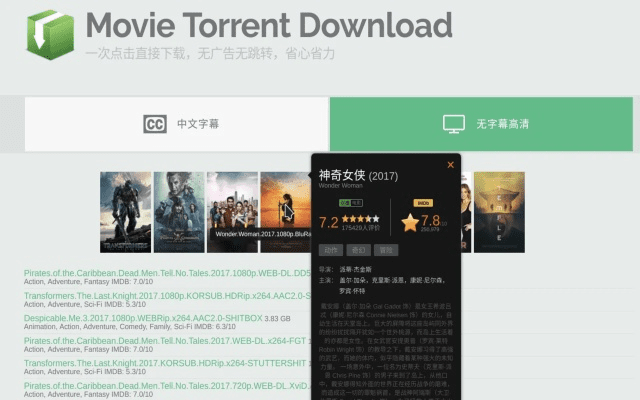640x400 pixels.
Task: Open Despicable.Me.3.2017.1080p.WEBRip torrent link
Action: [x=142, y=318]
